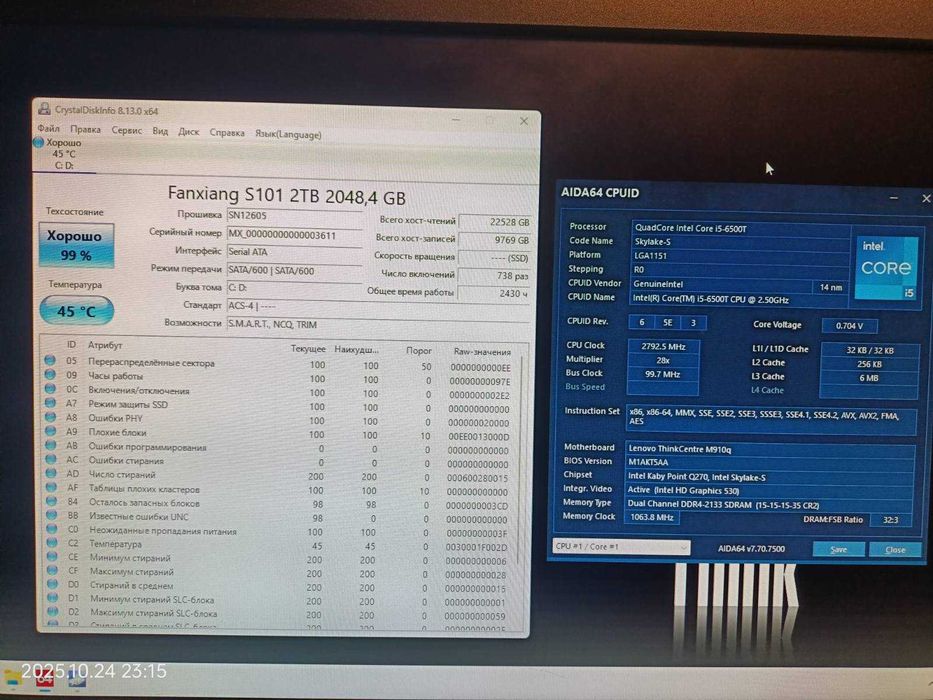Click the BIOS Version value M1AKT5AA
Image resolution: width=933 pixels, height=700 pixels.
(x=770, y=462)
